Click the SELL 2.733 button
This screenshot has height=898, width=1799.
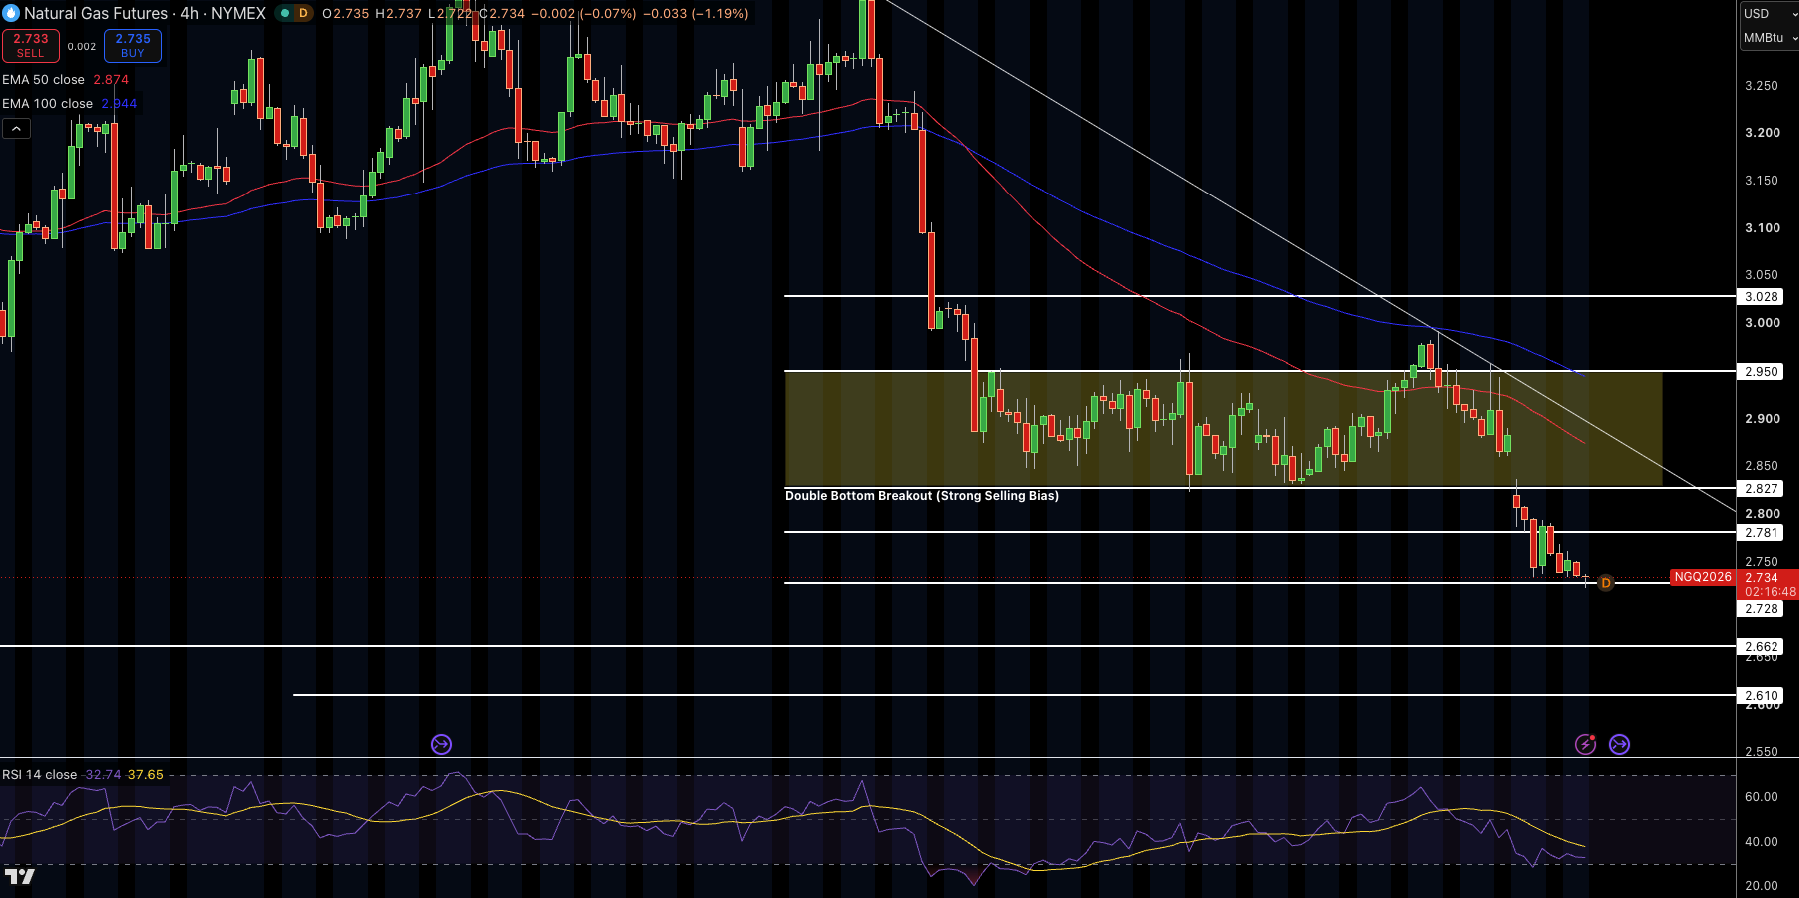tap(31, 46)
